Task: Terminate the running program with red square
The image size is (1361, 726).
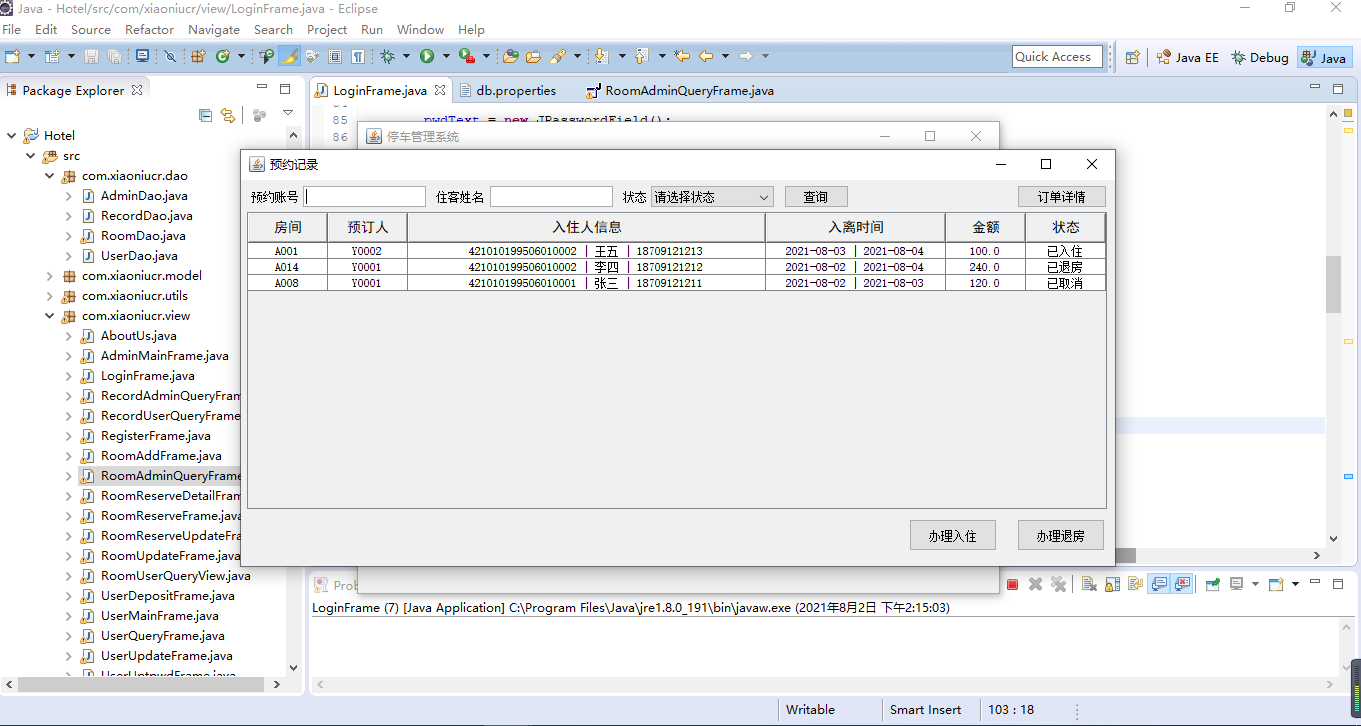Action: tap(1012, 584)
